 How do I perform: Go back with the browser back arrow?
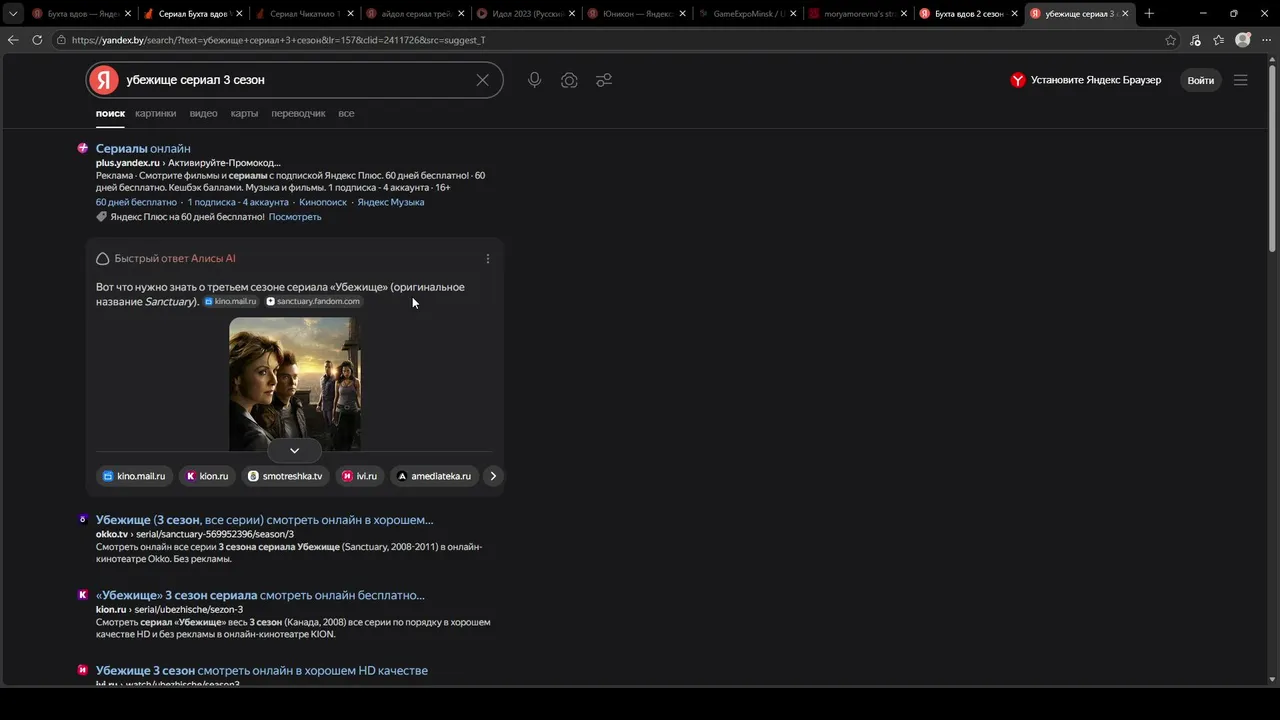tap(13, 40)
